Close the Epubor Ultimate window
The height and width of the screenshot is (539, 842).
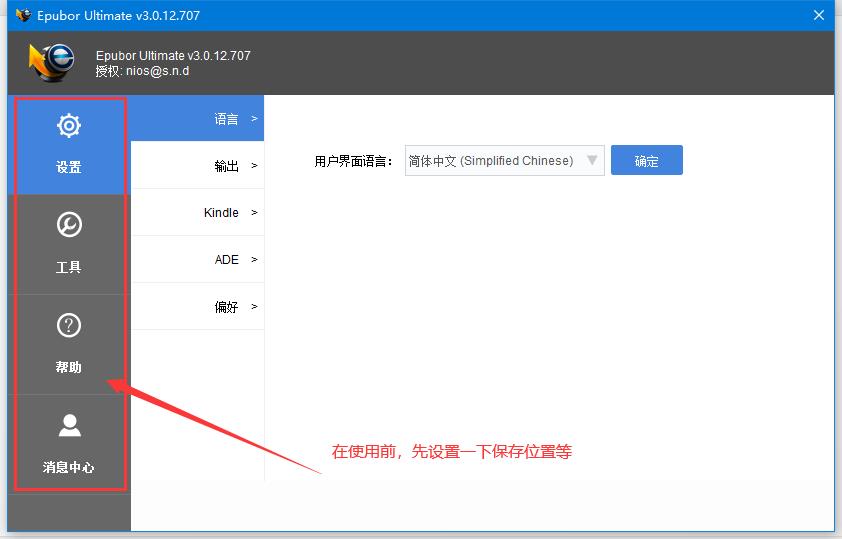coord(818,15)
